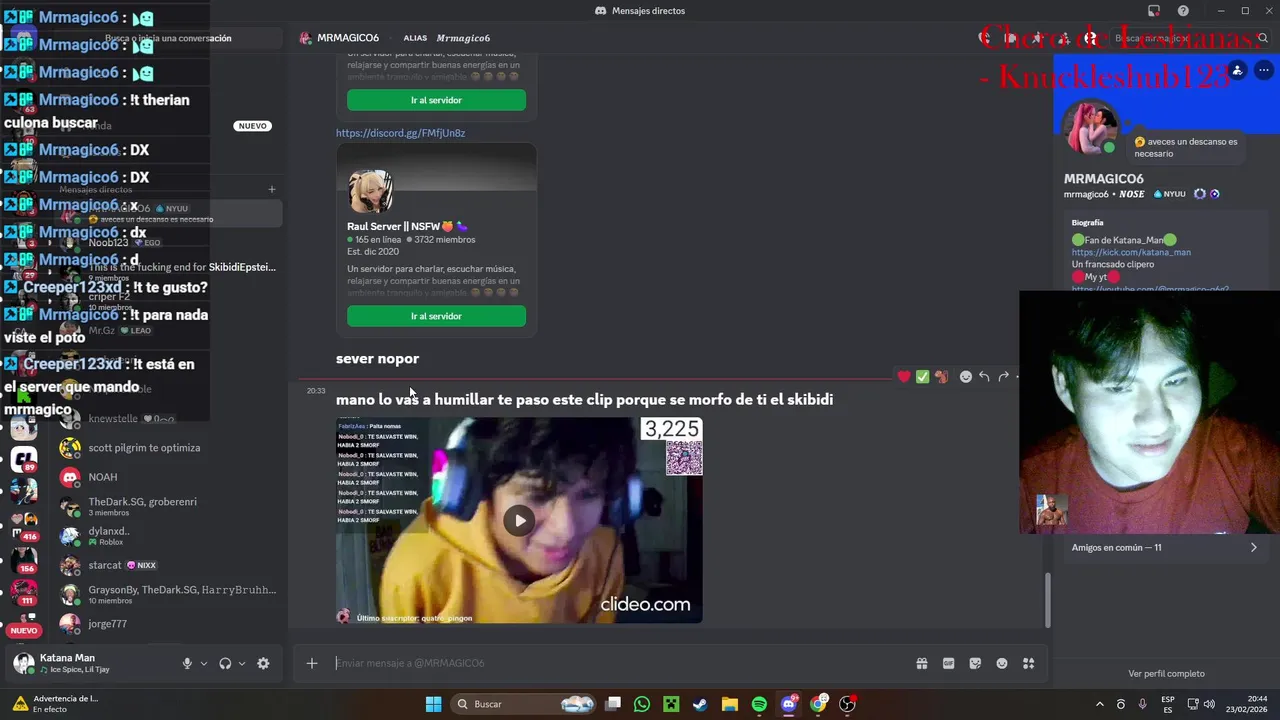
Task: Click the message input field
Action: [x=620, y=663]
